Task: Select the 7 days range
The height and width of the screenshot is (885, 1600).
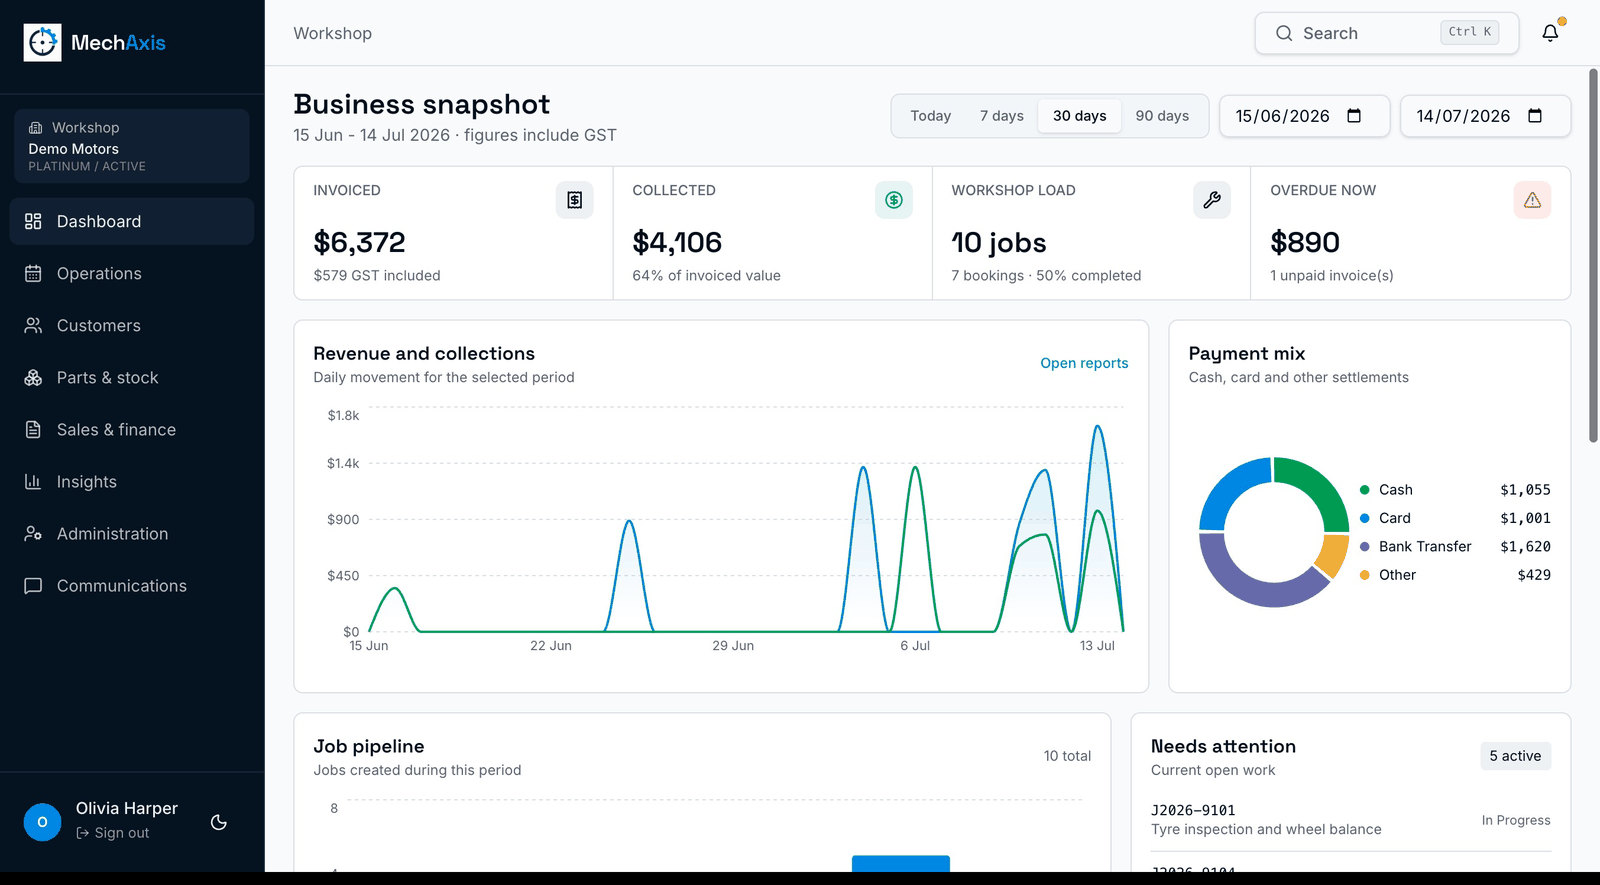Action: [x=1002, y=116]
